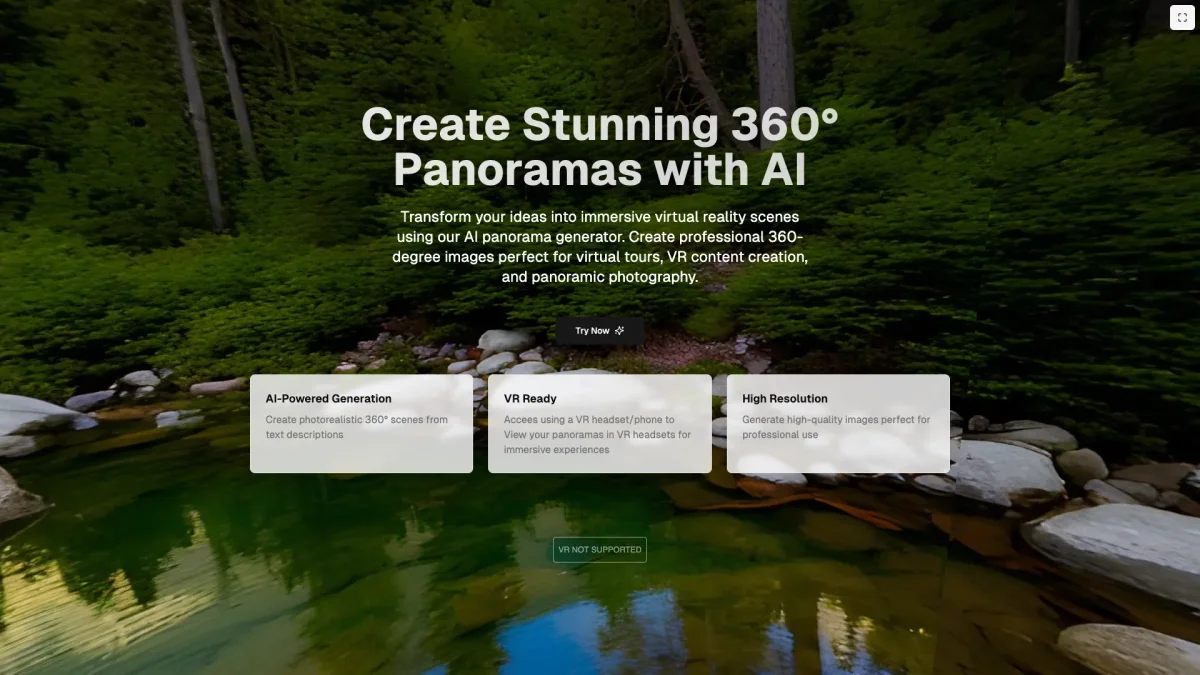
Task: Click the fullscreen icon in top-right corner
Action: 1182,17
